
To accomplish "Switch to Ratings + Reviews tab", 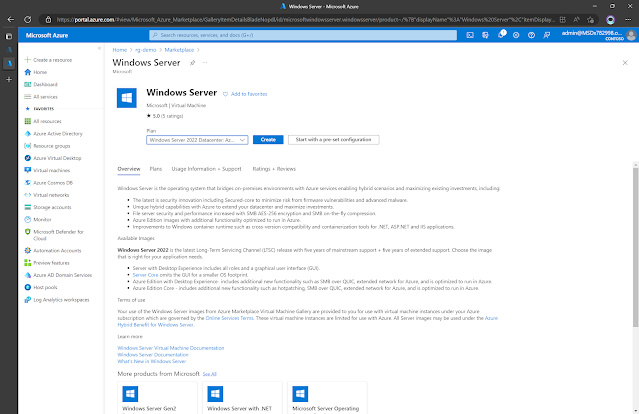I will pos(274,169).
